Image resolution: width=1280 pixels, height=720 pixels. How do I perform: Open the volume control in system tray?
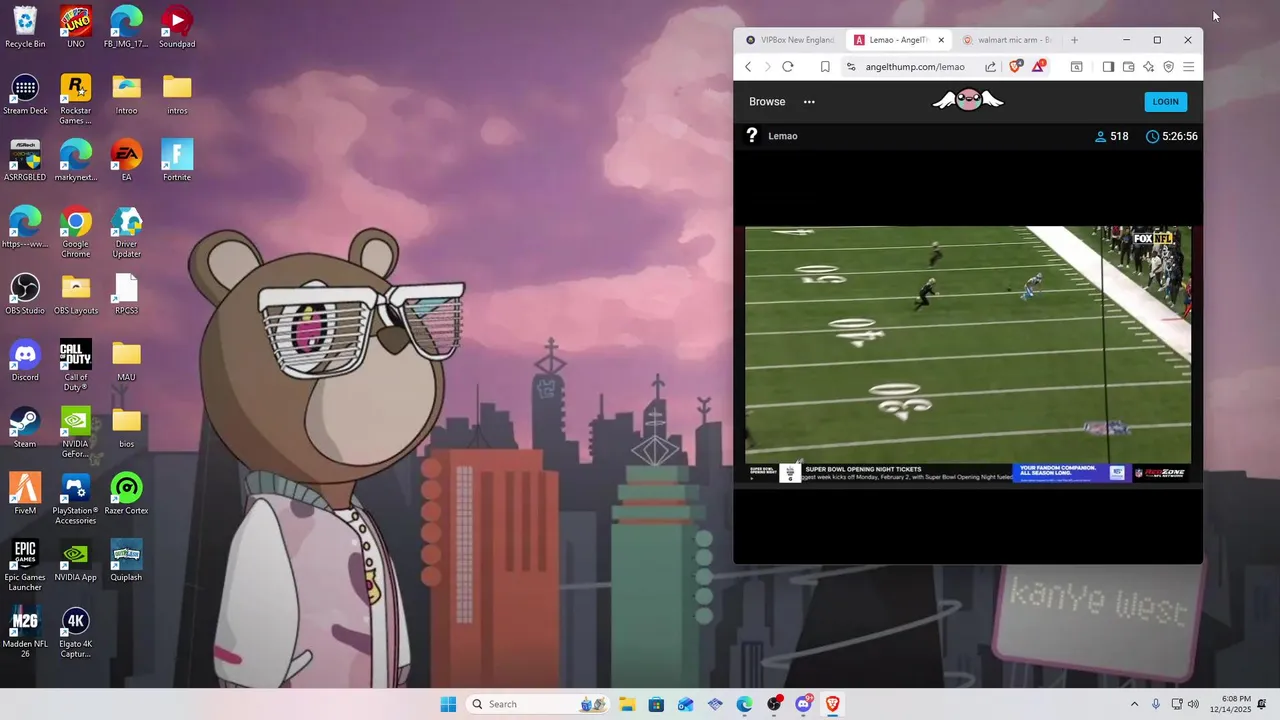point(1193,704)
